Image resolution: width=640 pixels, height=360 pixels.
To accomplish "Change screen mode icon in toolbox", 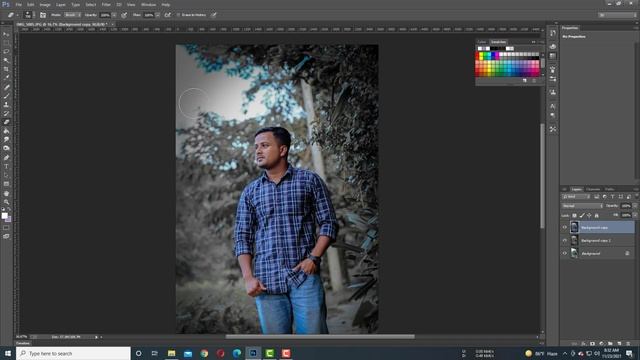I will click(6, 236).
